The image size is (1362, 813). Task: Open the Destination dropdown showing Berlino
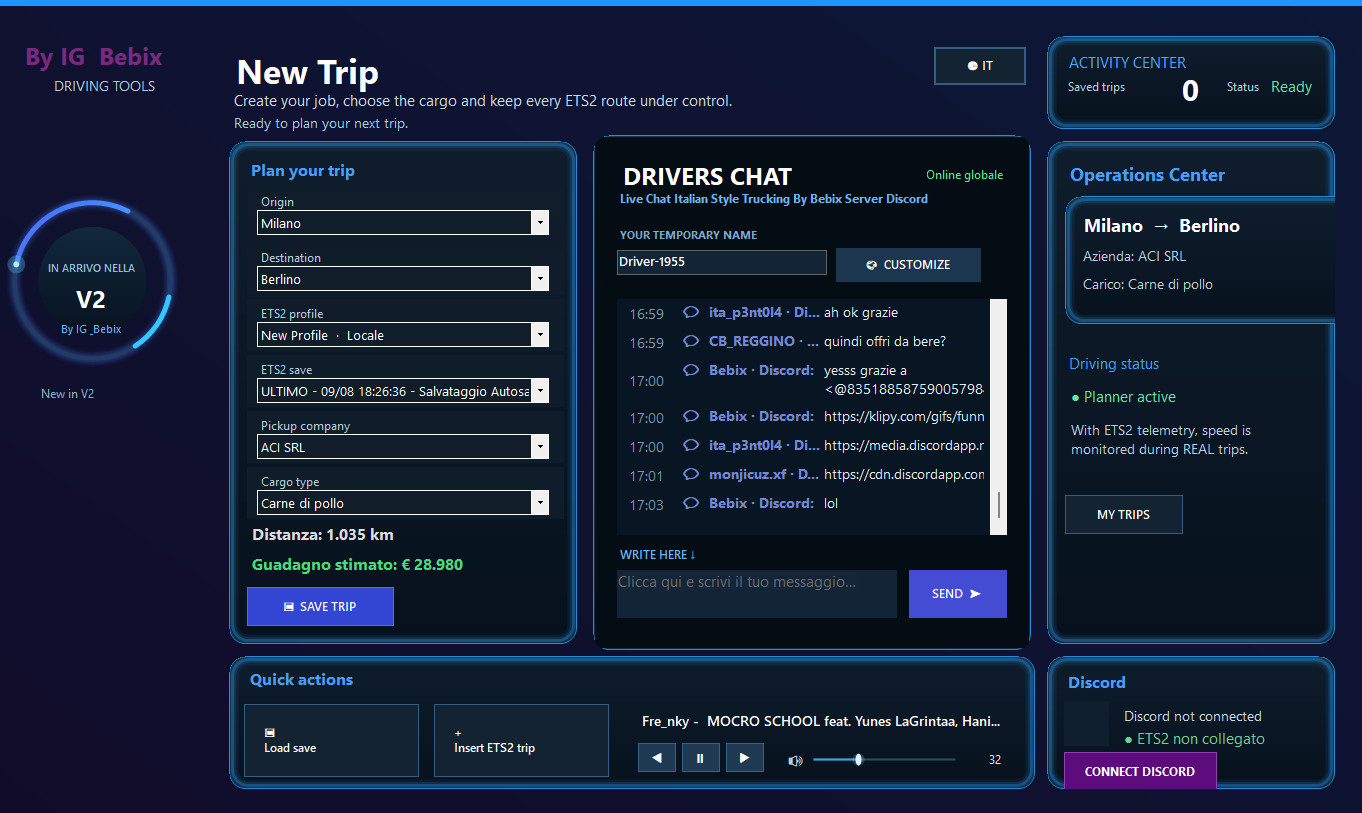(403, 279)
